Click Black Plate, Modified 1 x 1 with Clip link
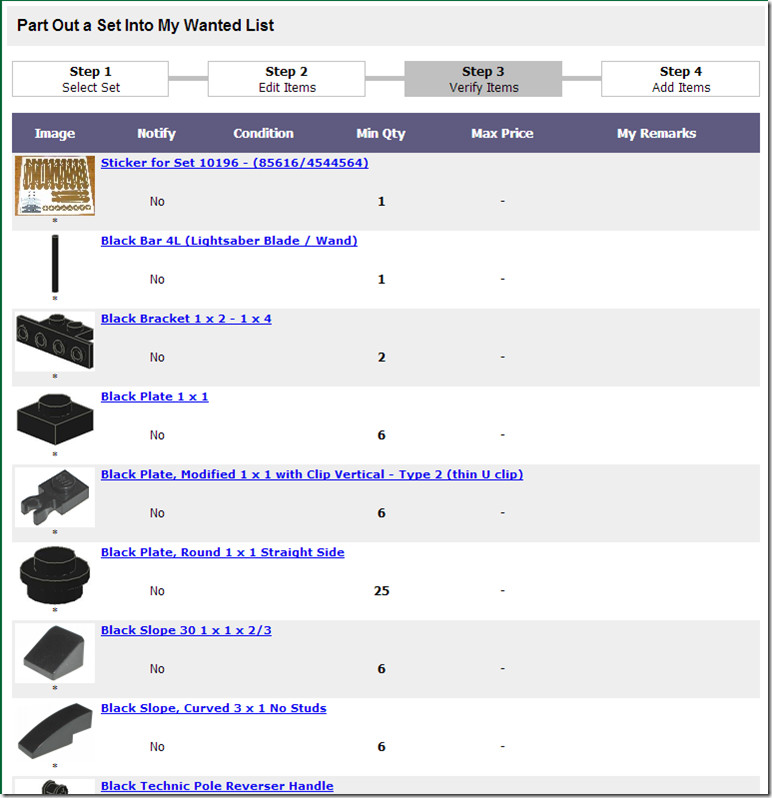 click(311, 475)
